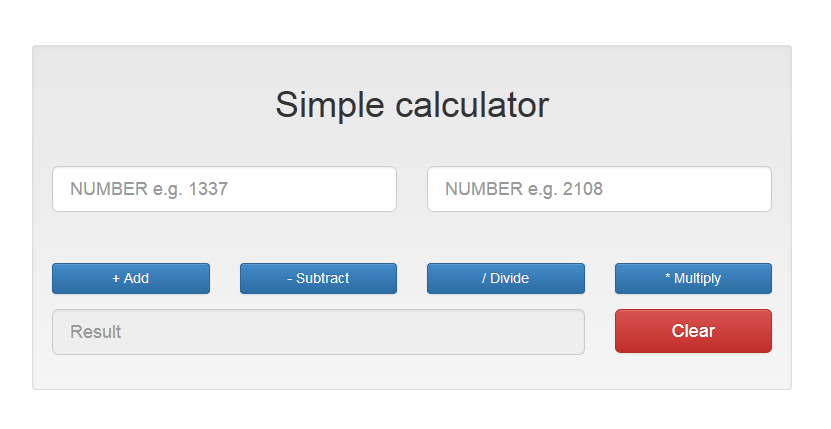831x429 pixels.
Task: Choose the multiplication operation button
Action: coord(693,278)
